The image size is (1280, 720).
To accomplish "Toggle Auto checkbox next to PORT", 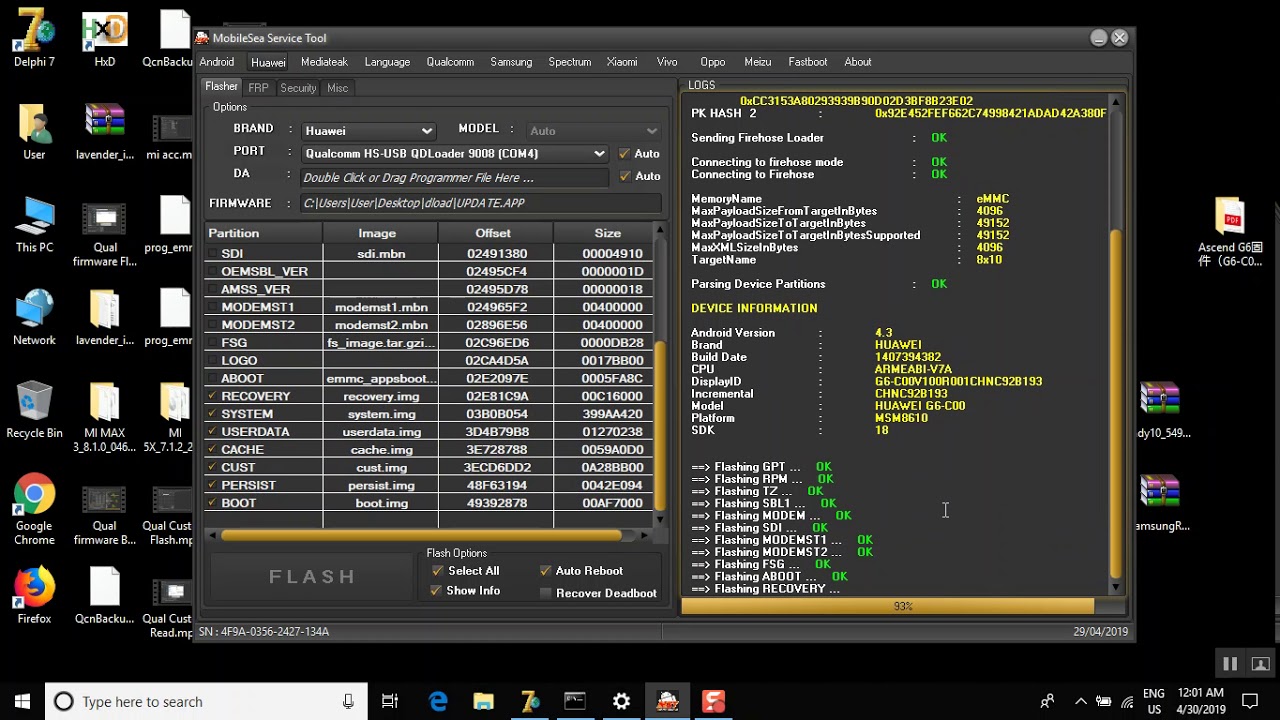I will tap(624, 154).
